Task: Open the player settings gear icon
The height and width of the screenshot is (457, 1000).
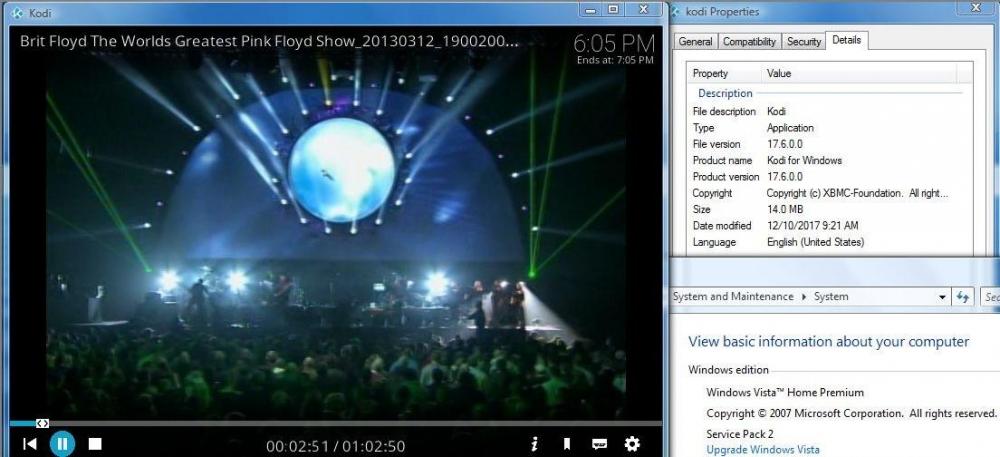Action: point(632,443)
